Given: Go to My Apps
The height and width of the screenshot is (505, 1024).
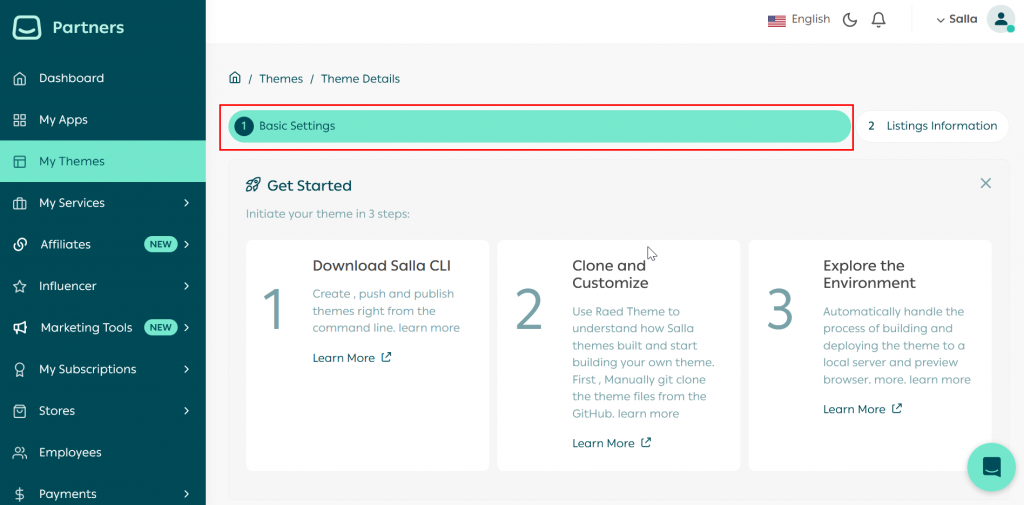Looking at the screenshot, I should (x=63, y=120).
